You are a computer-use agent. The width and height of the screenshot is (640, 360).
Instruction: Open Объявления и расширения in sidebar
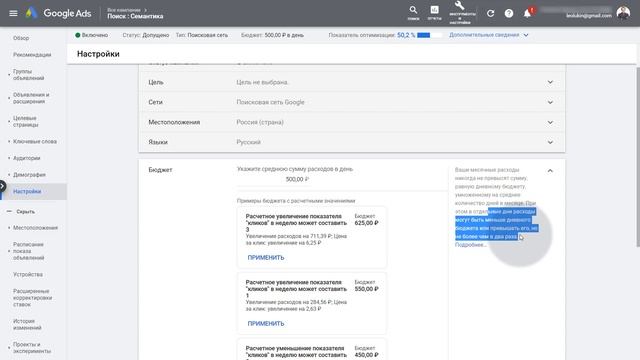[x=31, y=98]
